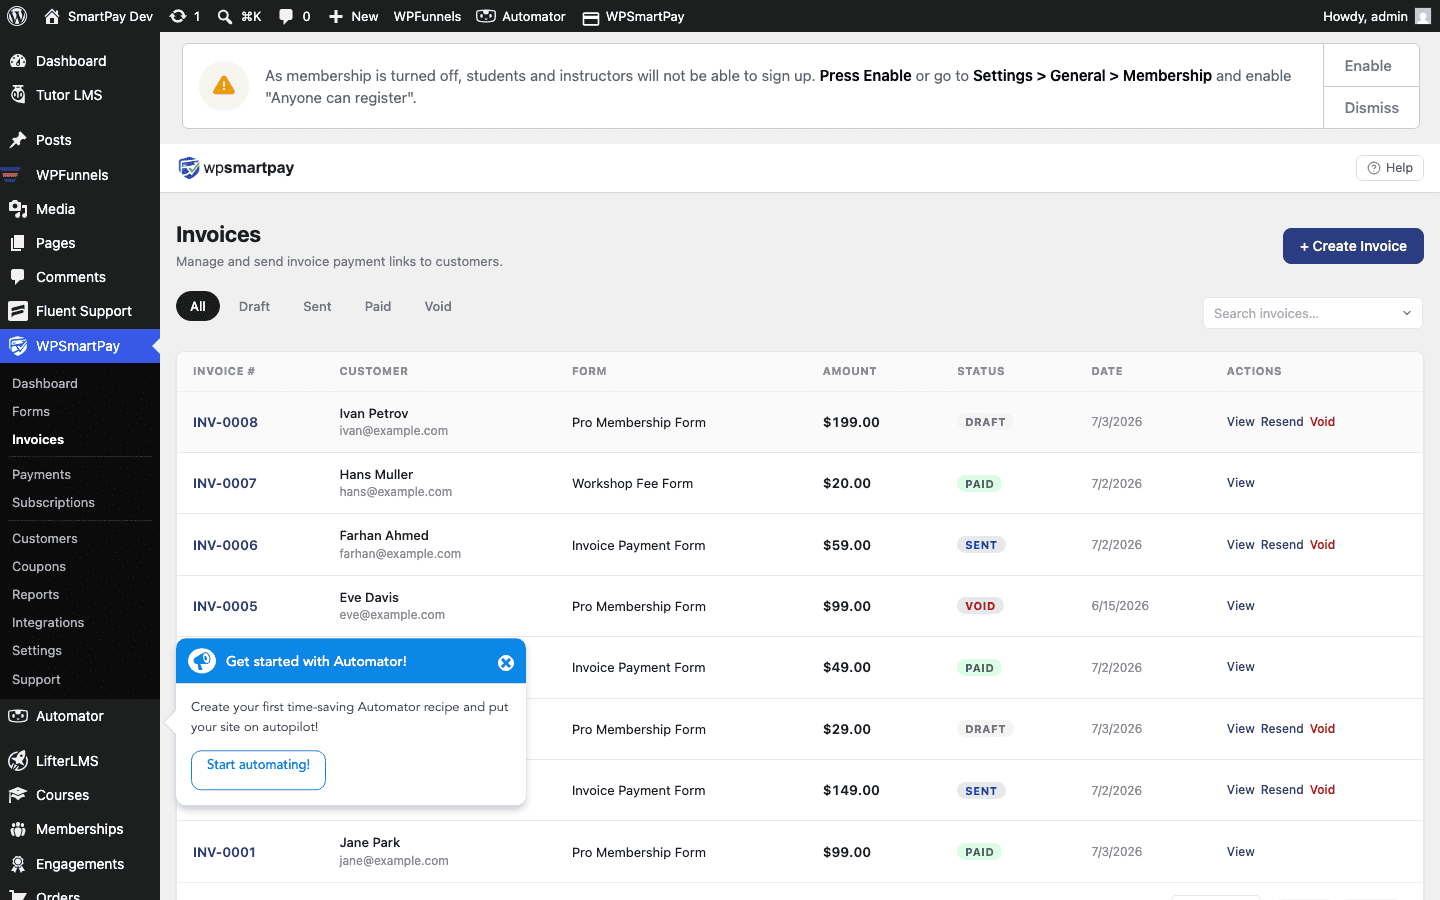Filter by Draft tab

[x=254, y=306]
